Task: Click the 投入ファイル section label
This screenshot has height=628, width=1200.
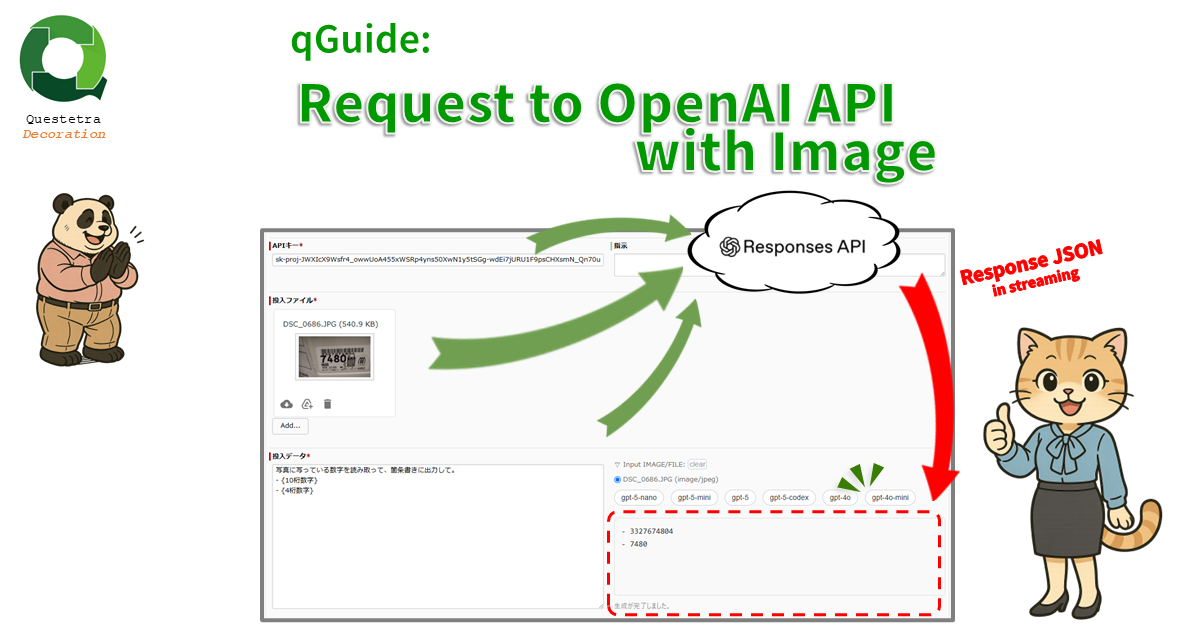Action: pos(292,300)
